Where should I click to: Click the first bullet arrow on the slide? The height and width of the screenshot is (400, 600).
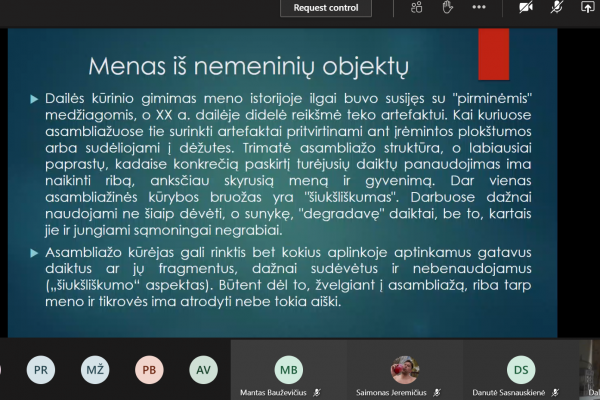pos(34,100)
